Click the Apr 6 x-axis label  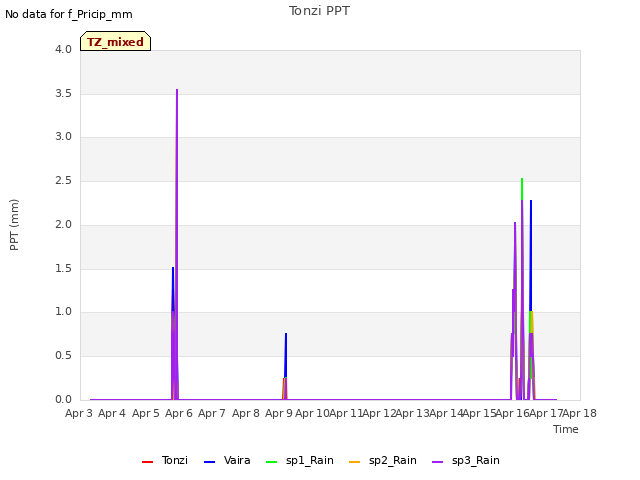click(x=179, y=413)
